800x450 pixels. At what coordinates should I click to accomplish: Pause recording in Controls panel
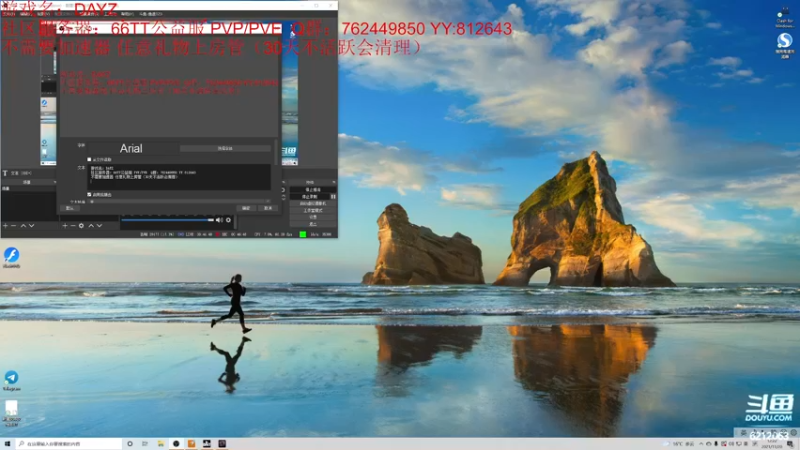click(x=333, y=196)
